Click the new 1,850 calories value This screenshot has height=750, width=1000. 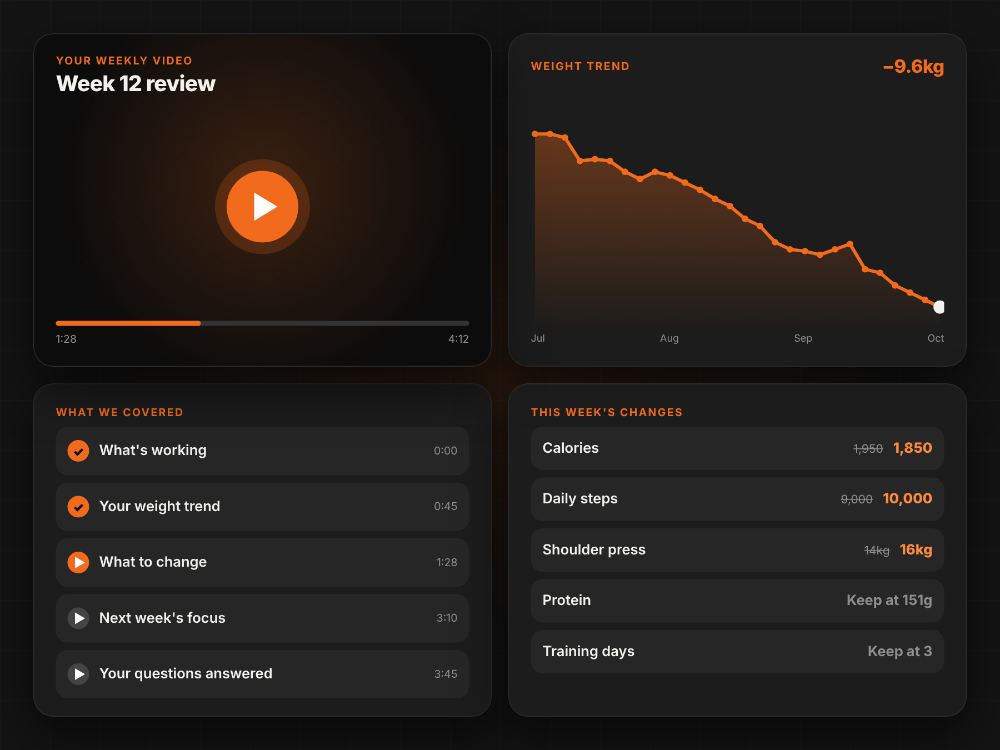point(913,448)
